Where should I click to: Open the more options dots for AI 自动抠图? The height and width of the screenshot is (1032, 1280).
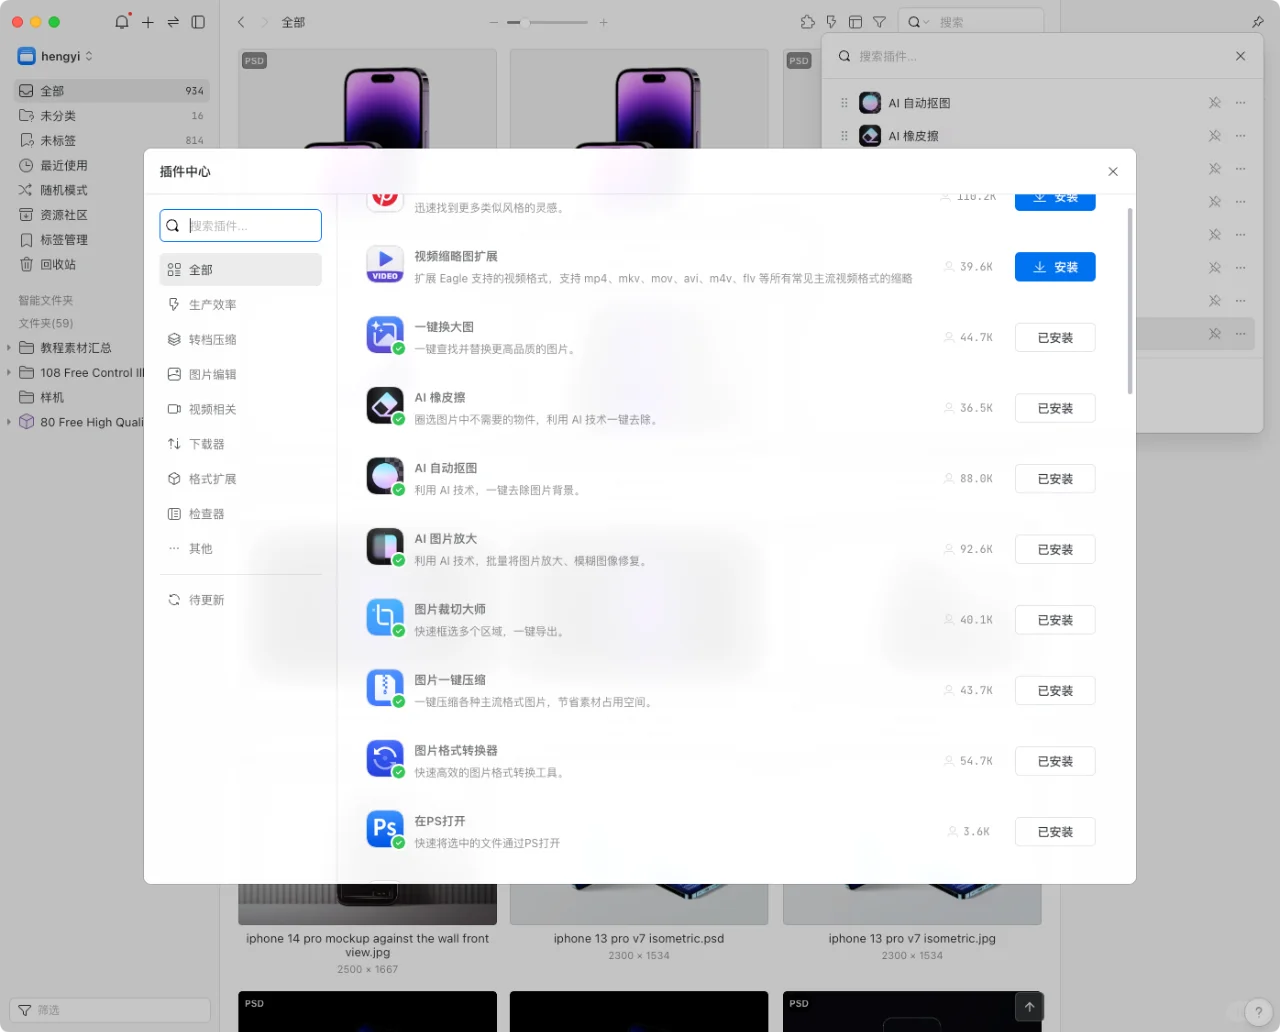1240,103
